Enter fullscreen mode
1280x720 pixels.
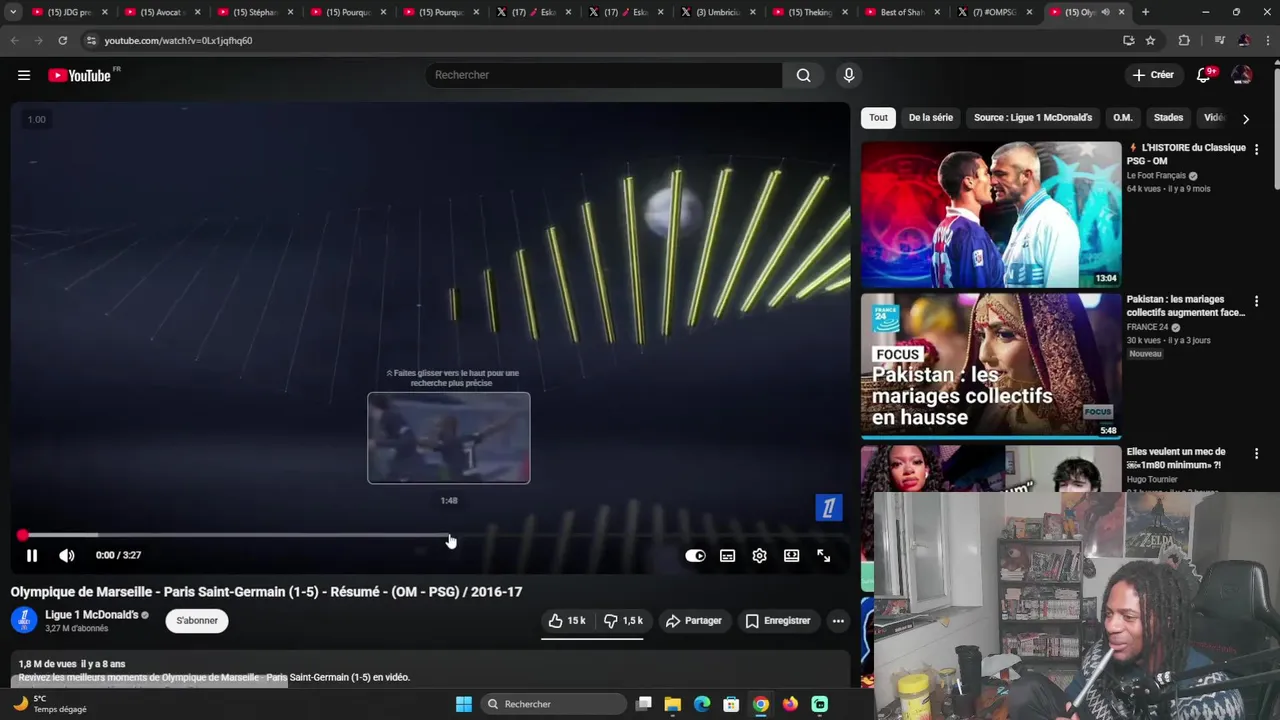[823, 555]
